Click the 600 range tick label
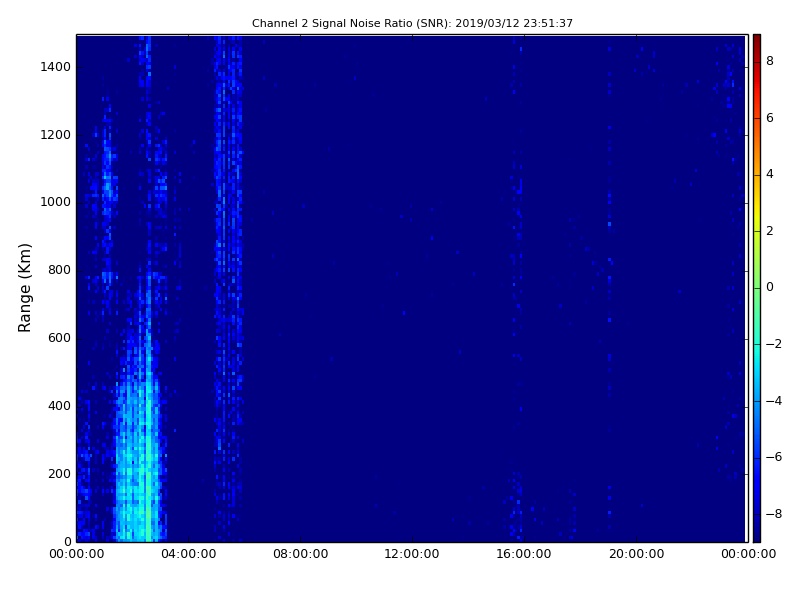800x600 pixels. (x=59, y=338)
